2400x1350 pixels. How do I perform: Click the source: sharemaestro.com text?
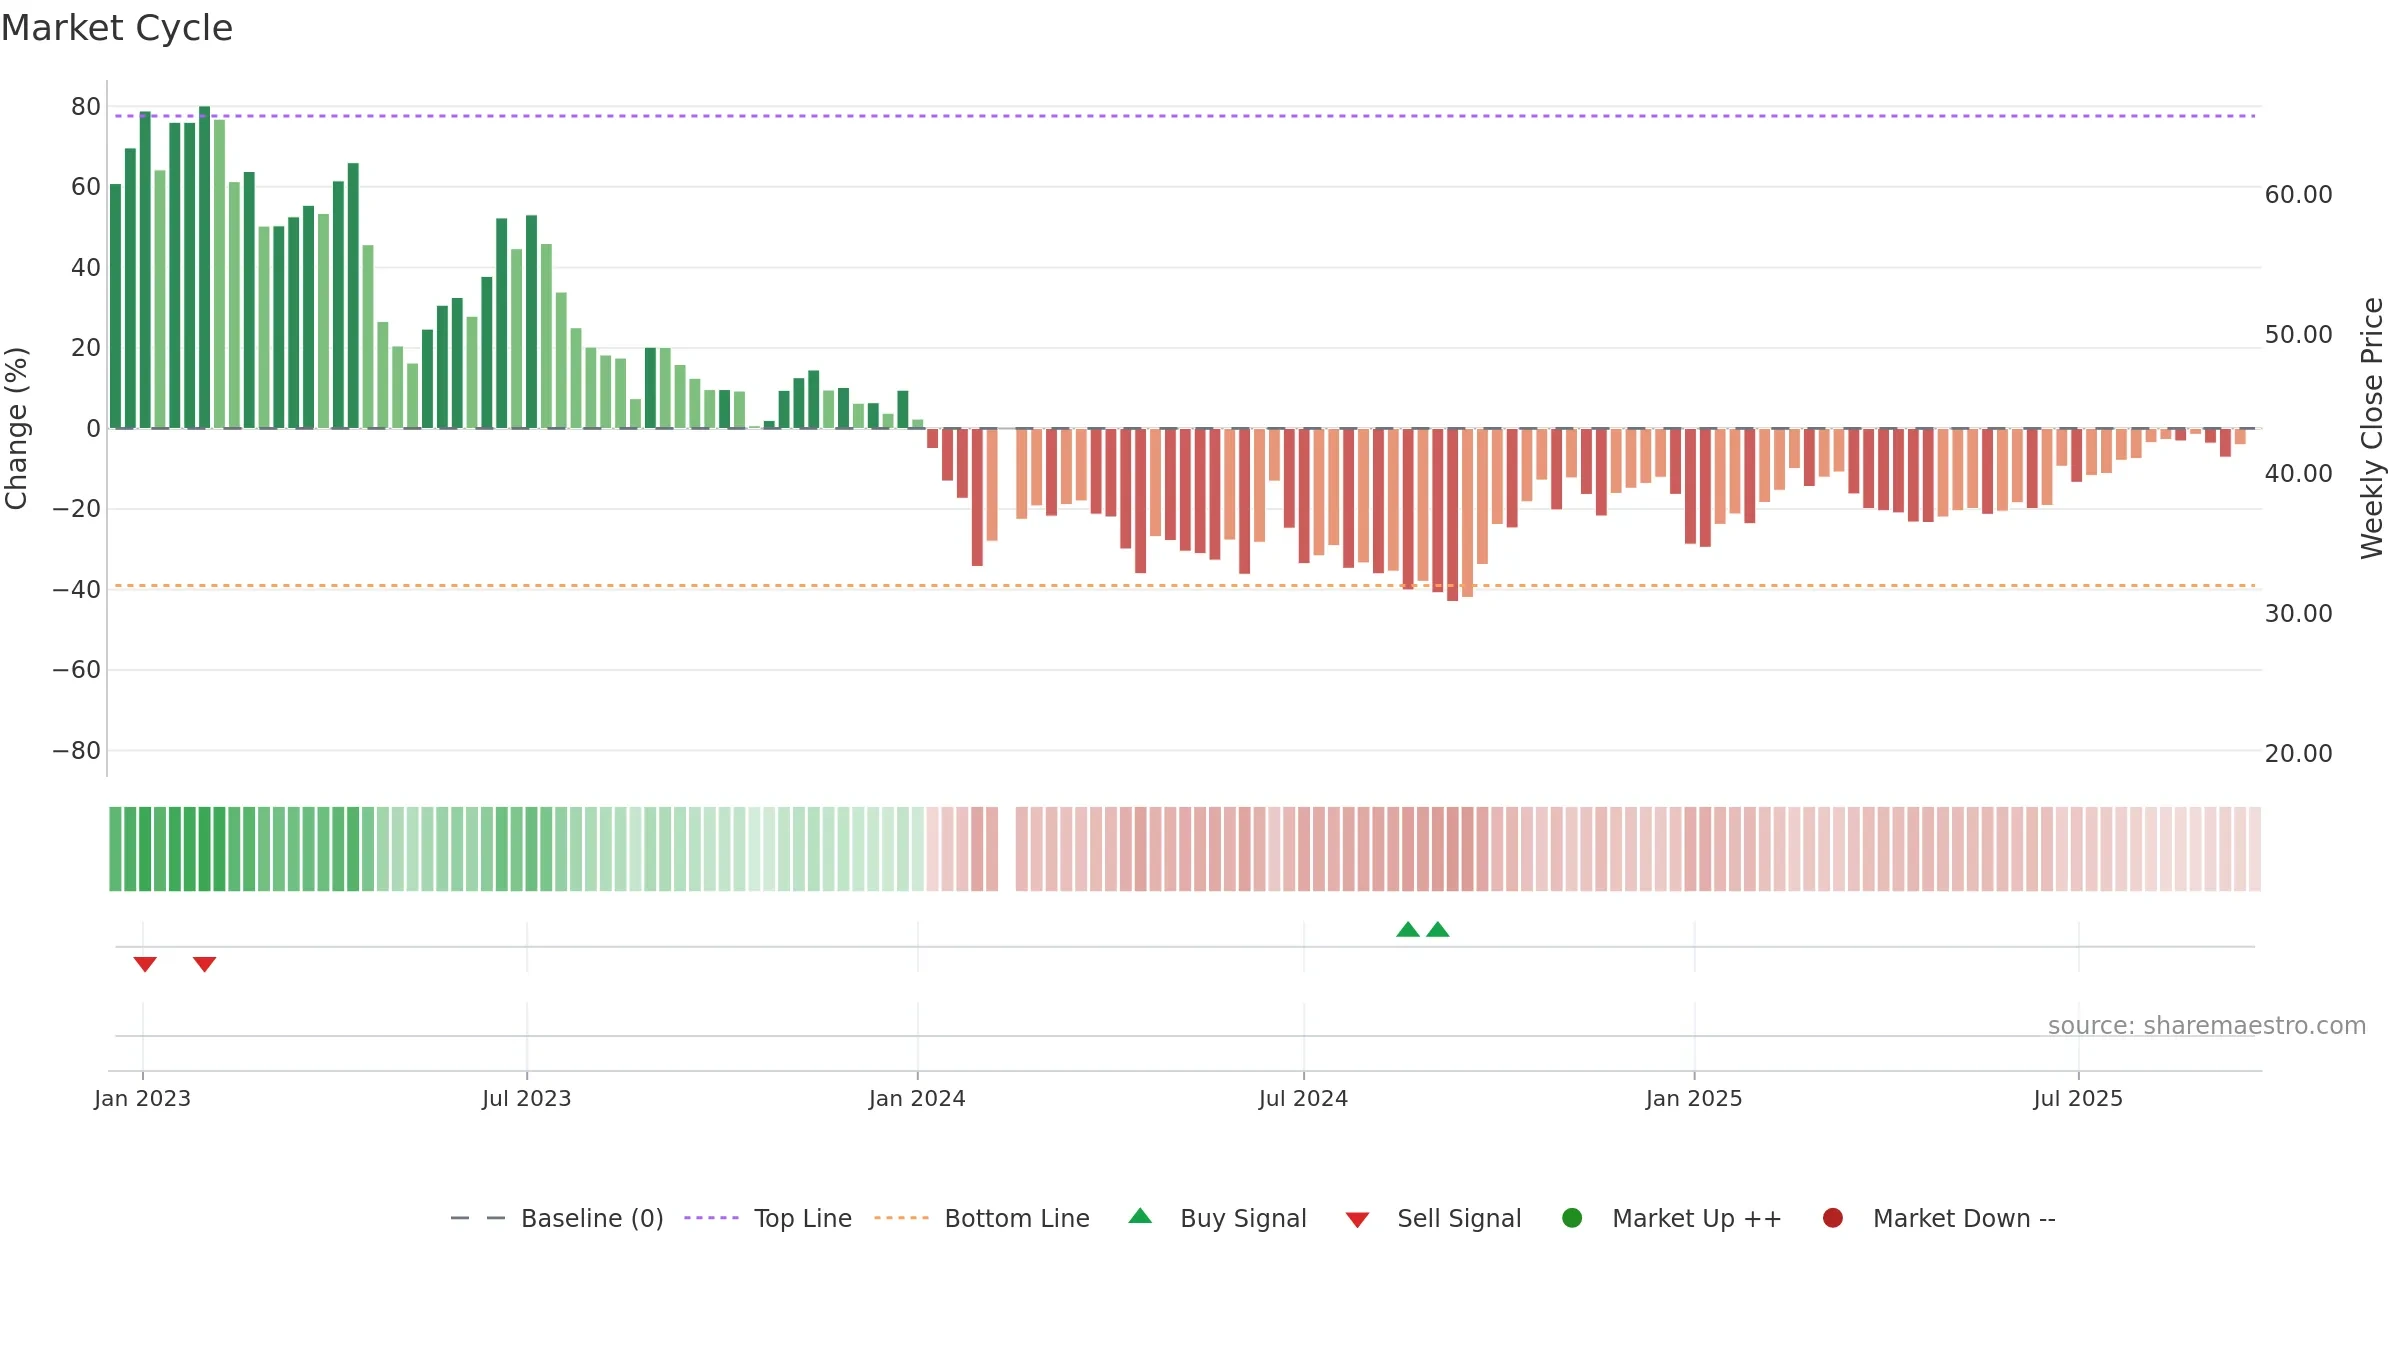tap(2207, 1026)
